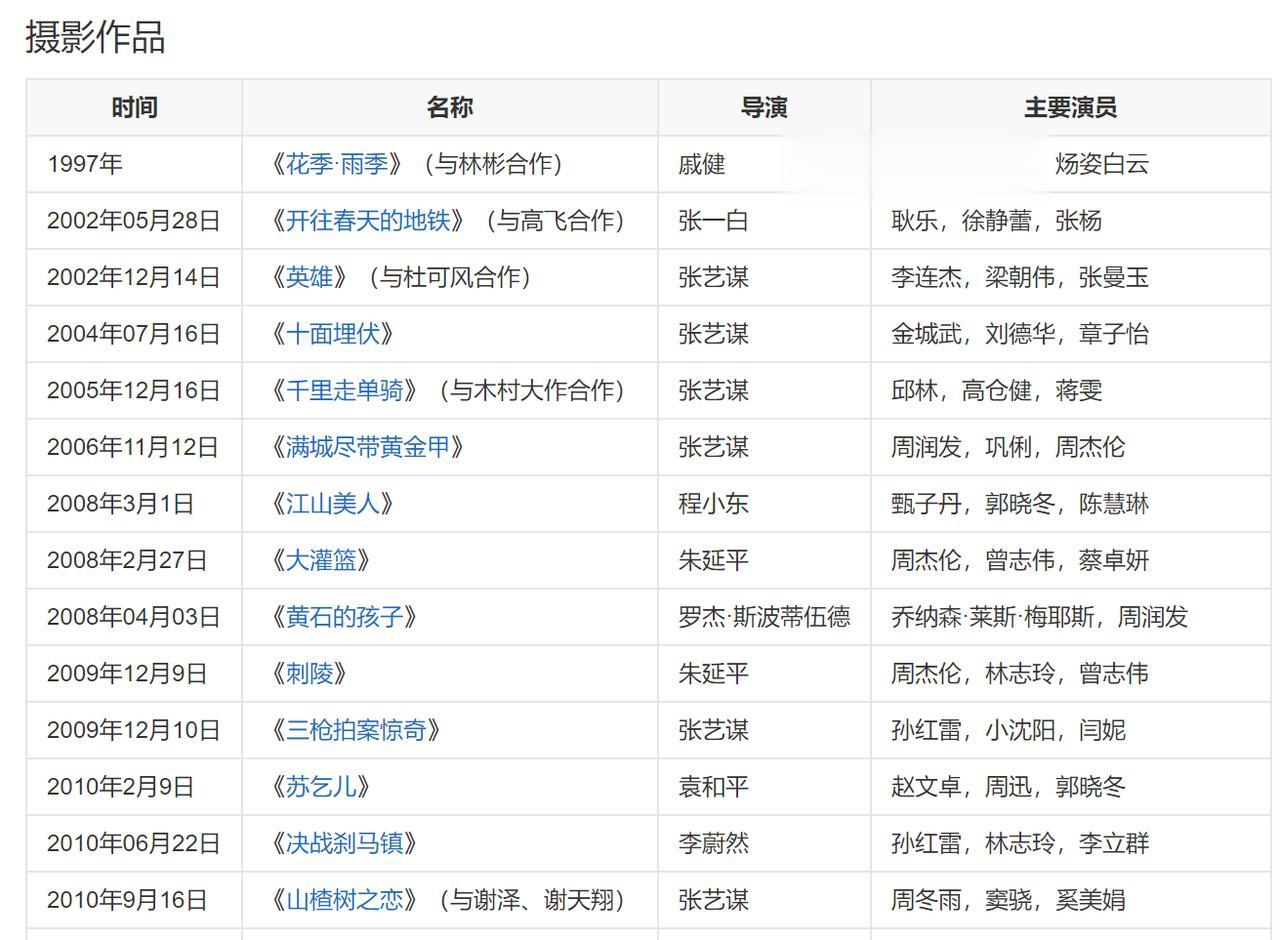Select 张艺谋 in the 十面埋伏 row
The width and height of the screenshot is (1280, 940).
[x=714, y=334]
